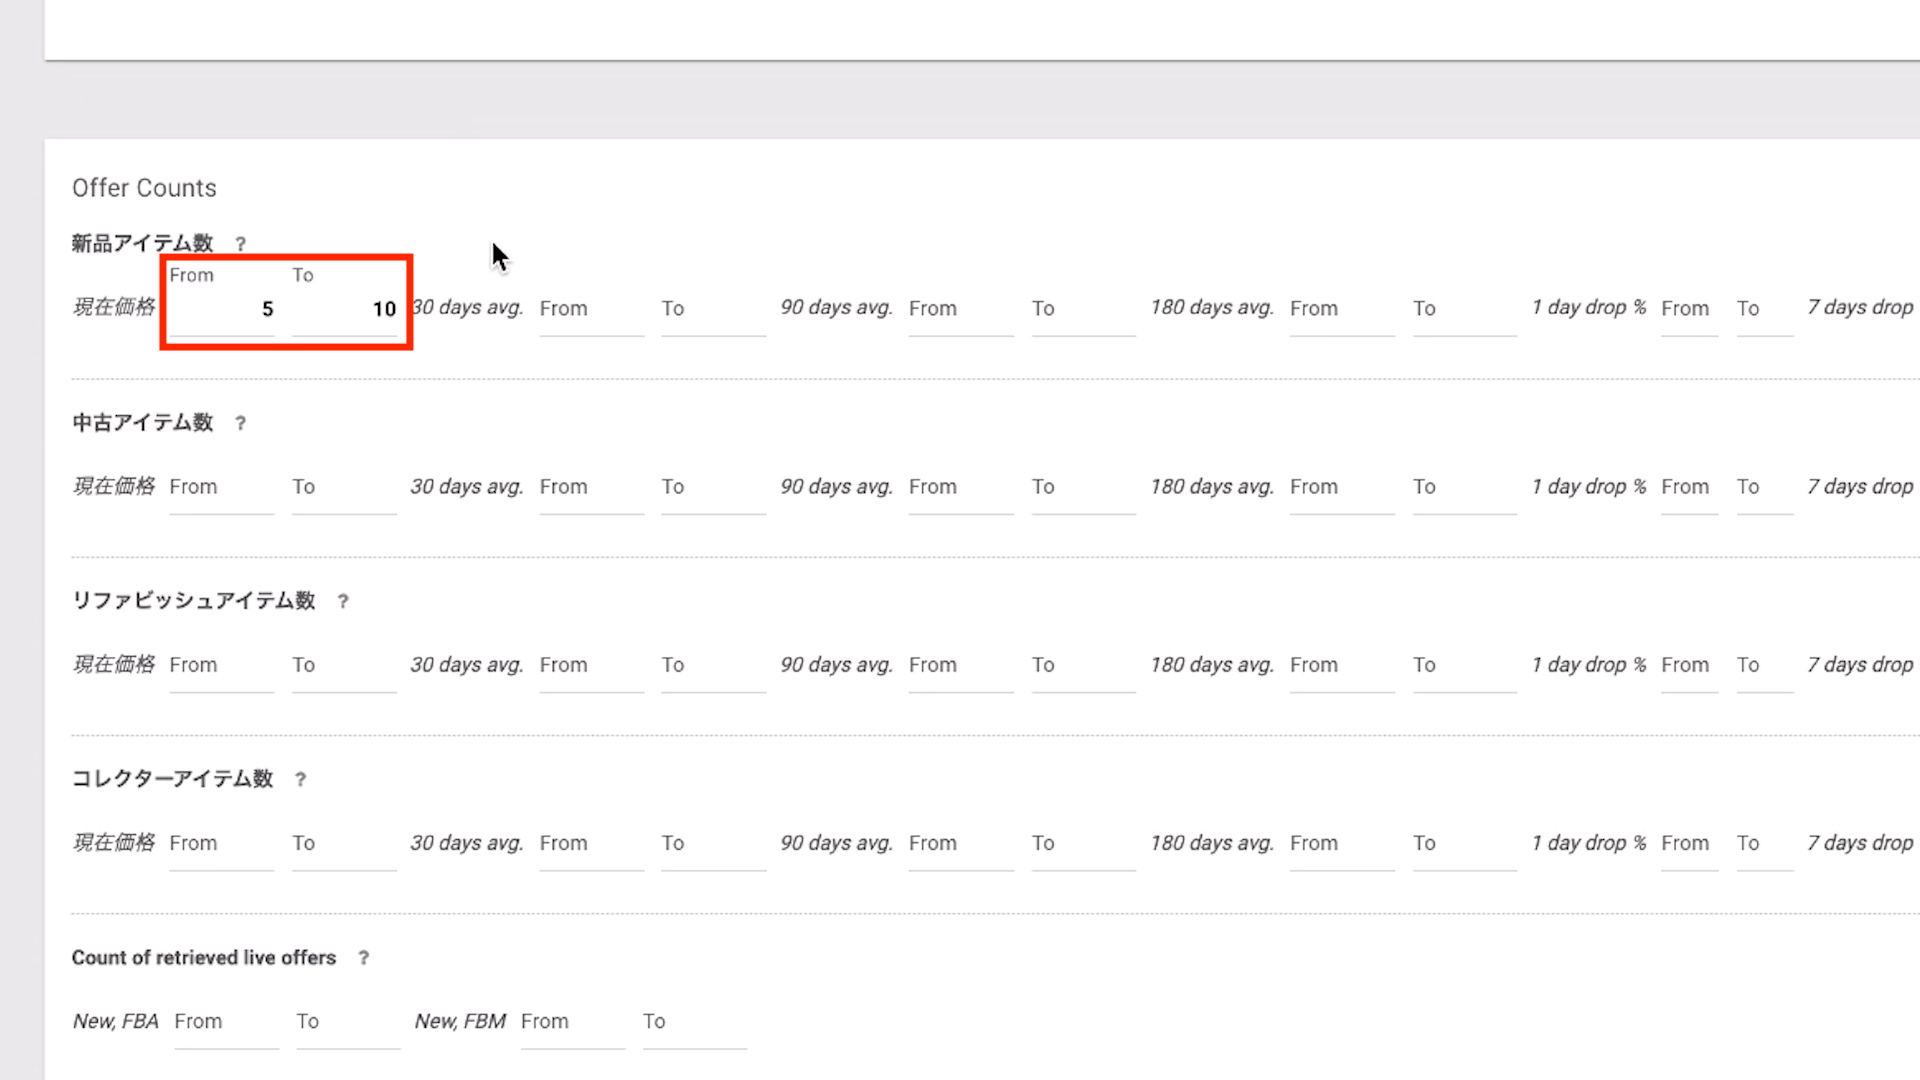The width and height of the screenshot is (1920, 1080).
Task: Click help icon beside リファビッシュアイテム数
Action: tap(343, 601)
